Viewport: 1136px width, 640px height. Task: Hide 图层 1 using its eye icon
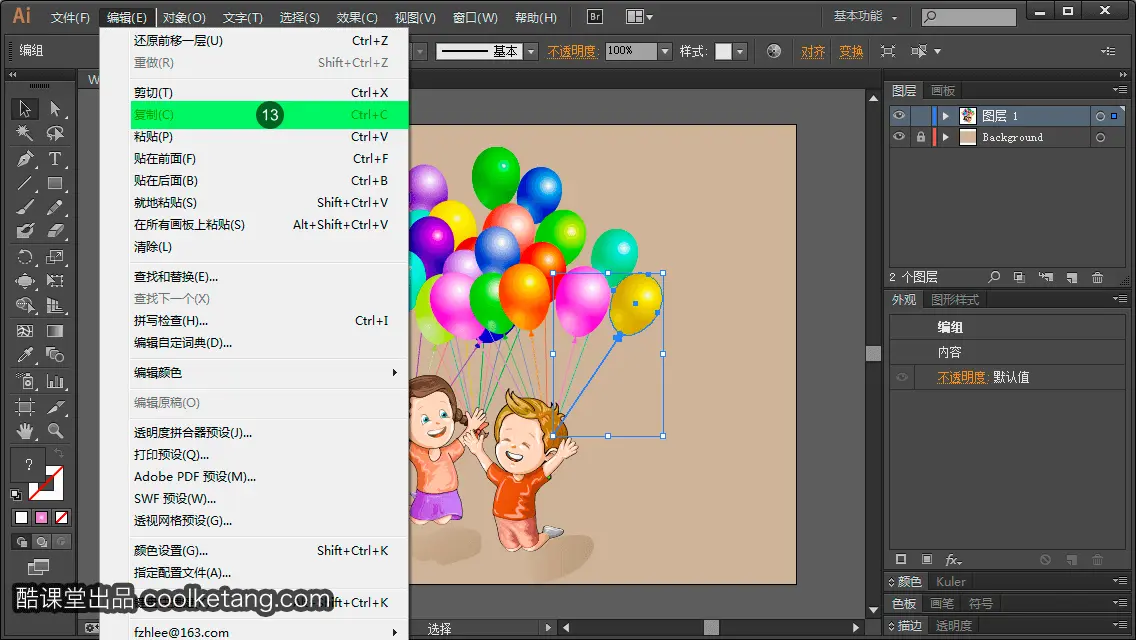[899, 115]
